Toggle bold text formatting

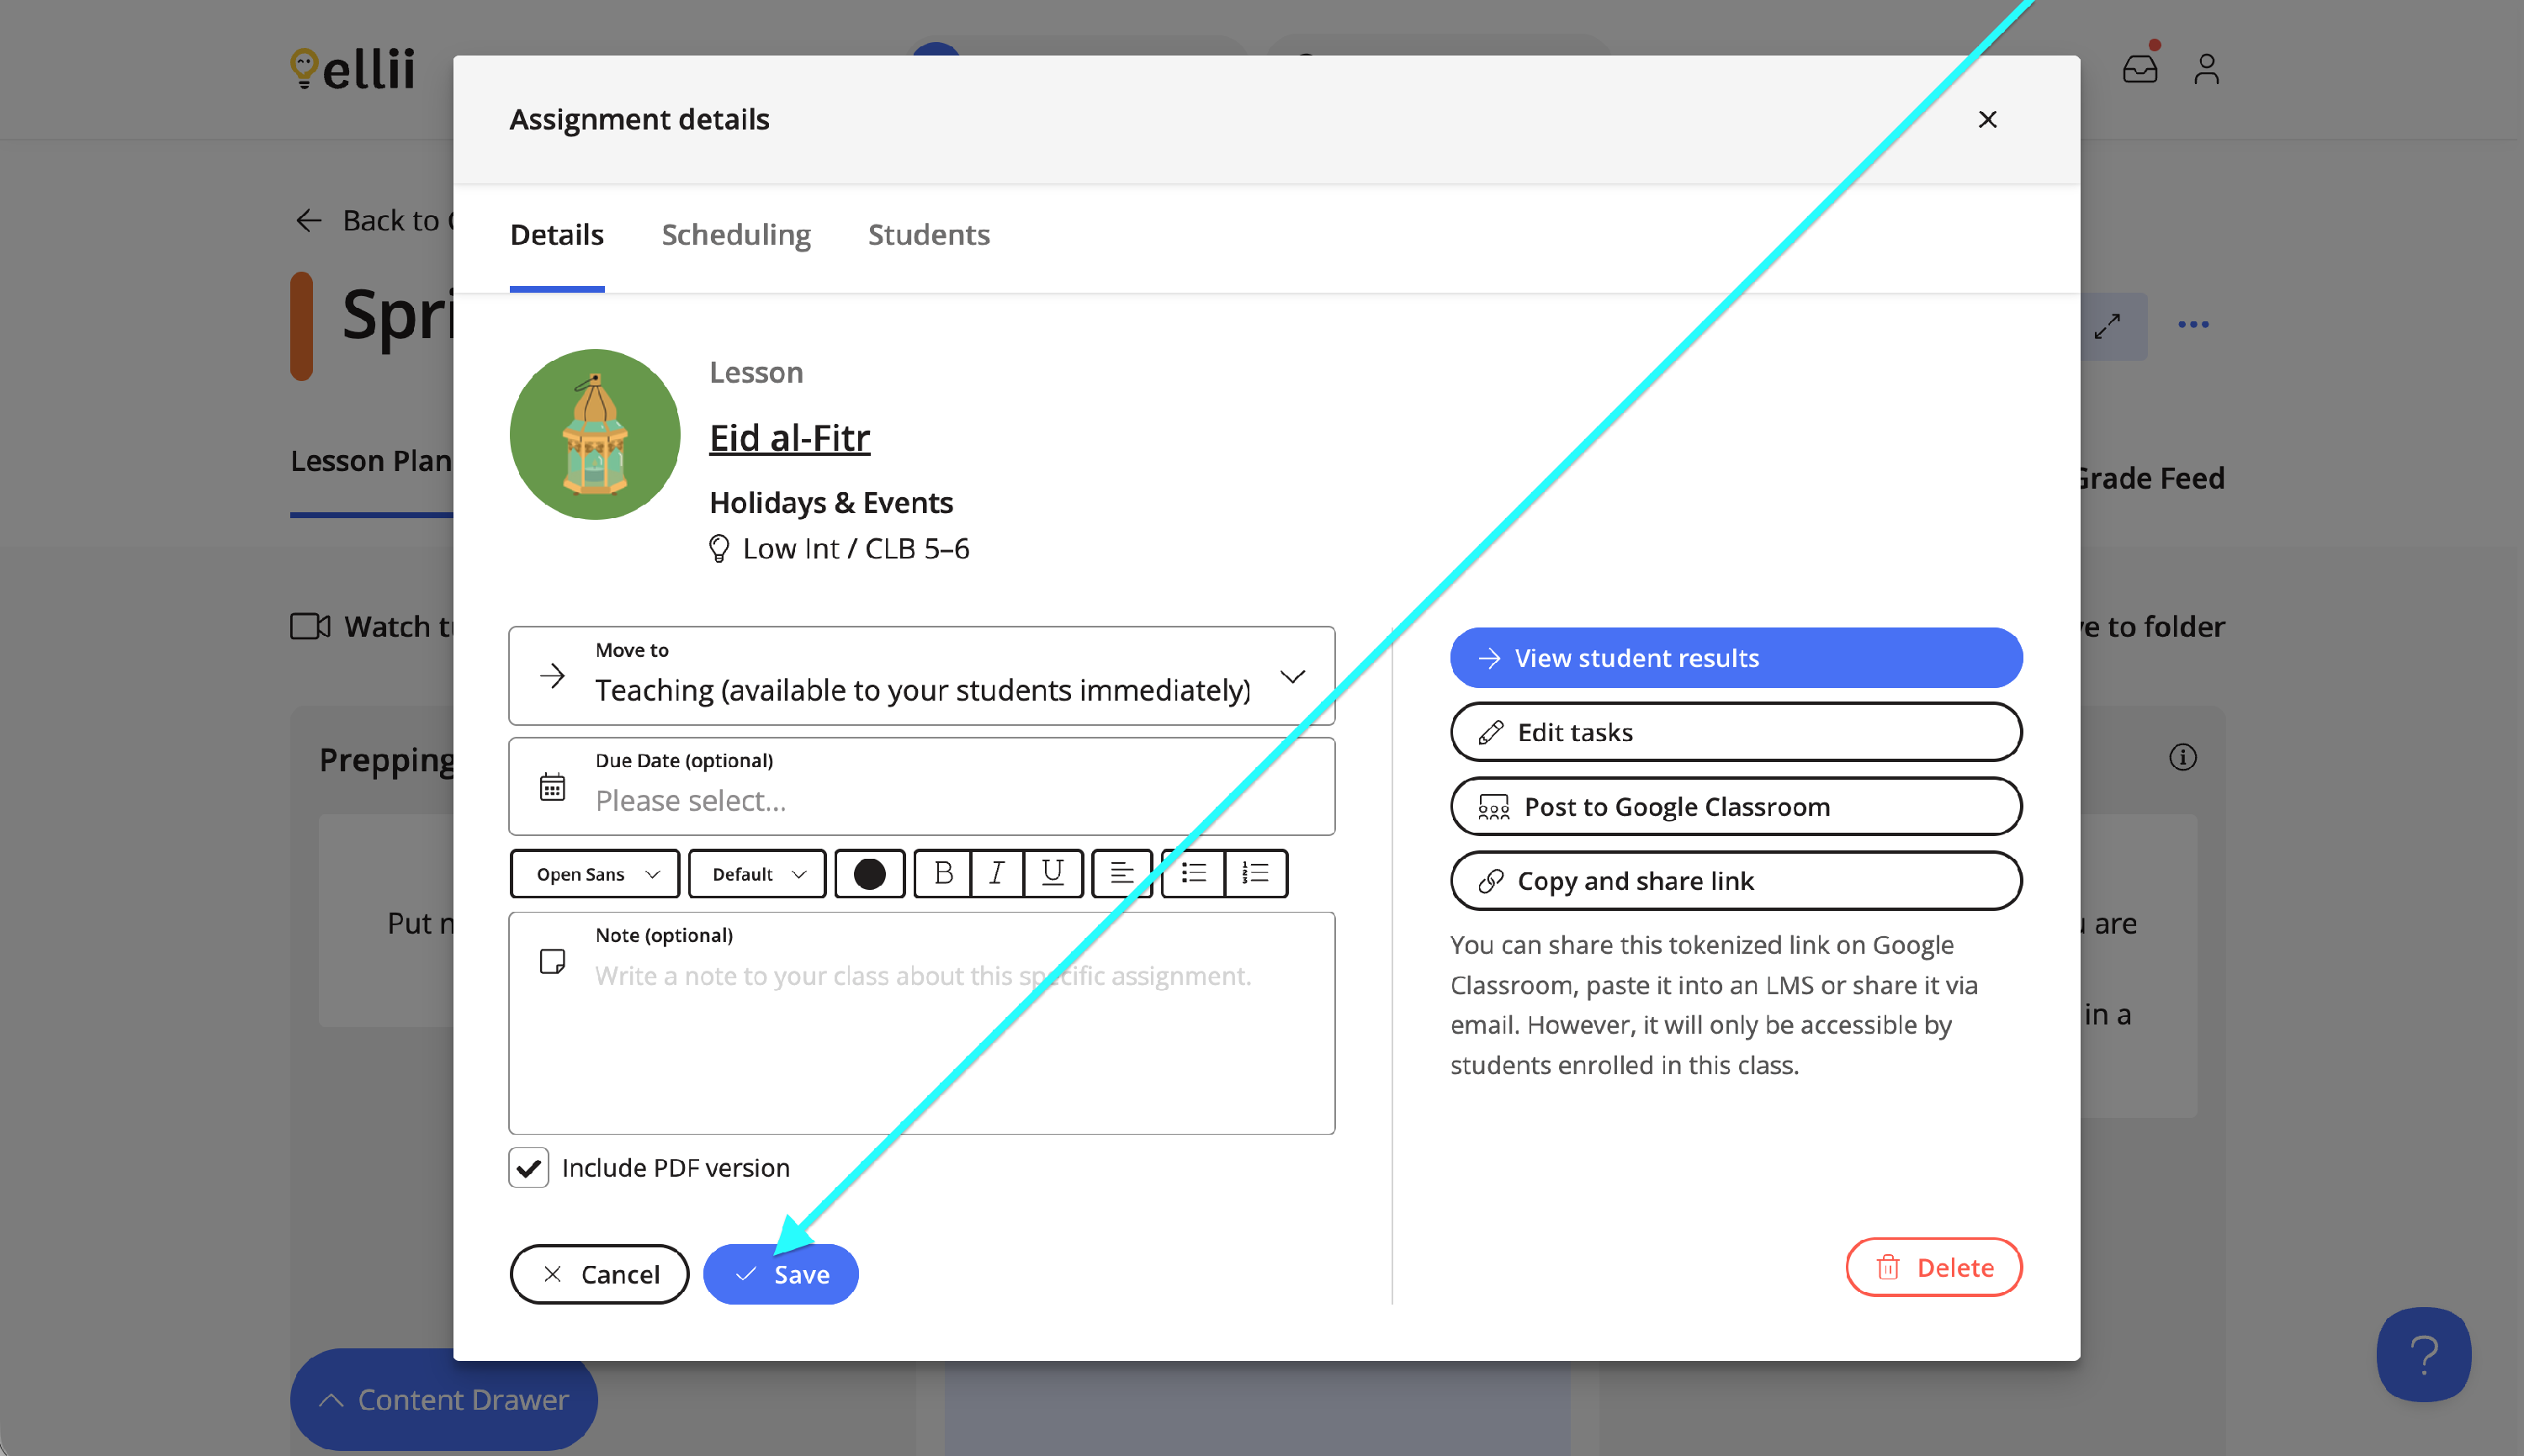tap(943, 874)
